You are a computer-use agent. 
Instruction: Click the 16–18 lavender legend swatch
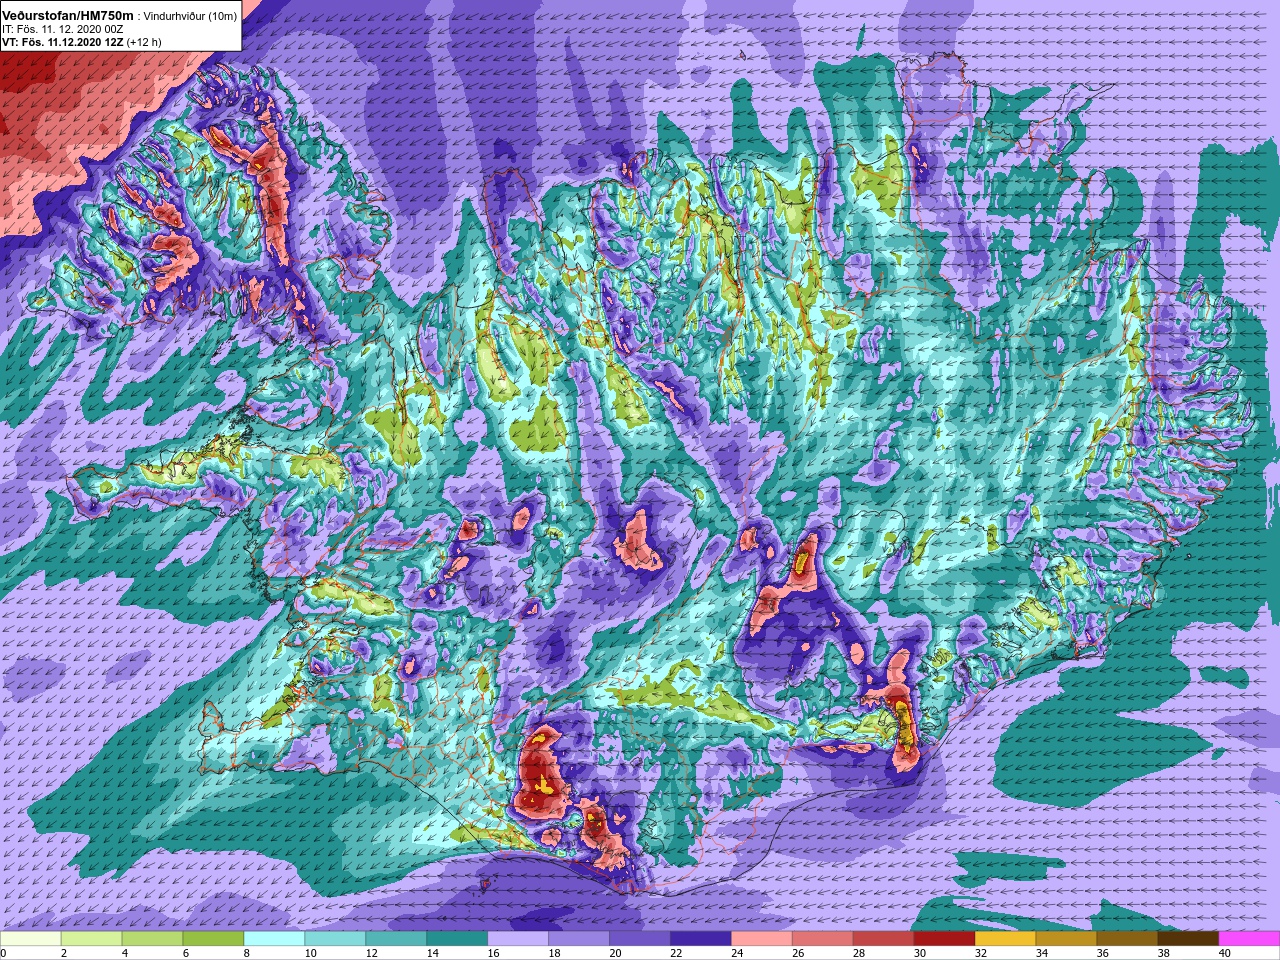[518, 938]
